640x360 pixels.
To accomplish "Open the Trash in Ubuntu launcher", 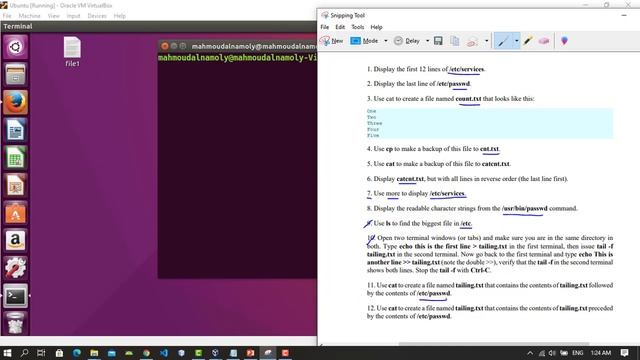I will tap(16, 323).
